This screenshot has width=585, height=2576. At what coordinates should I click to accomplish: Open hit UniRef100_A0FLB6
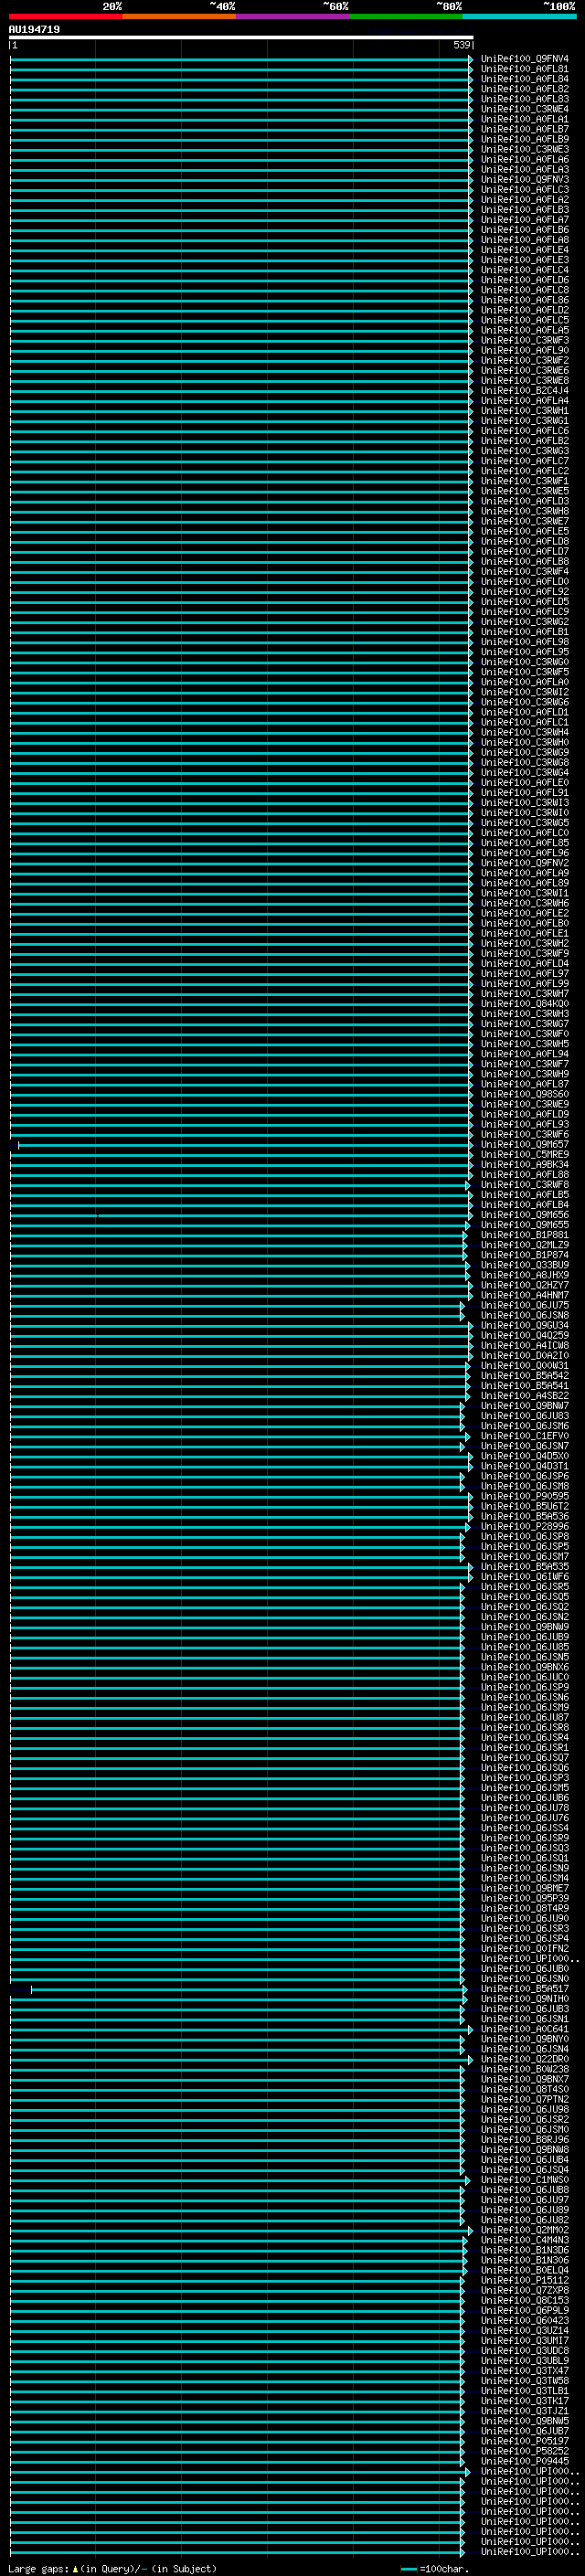pos(525,230)
